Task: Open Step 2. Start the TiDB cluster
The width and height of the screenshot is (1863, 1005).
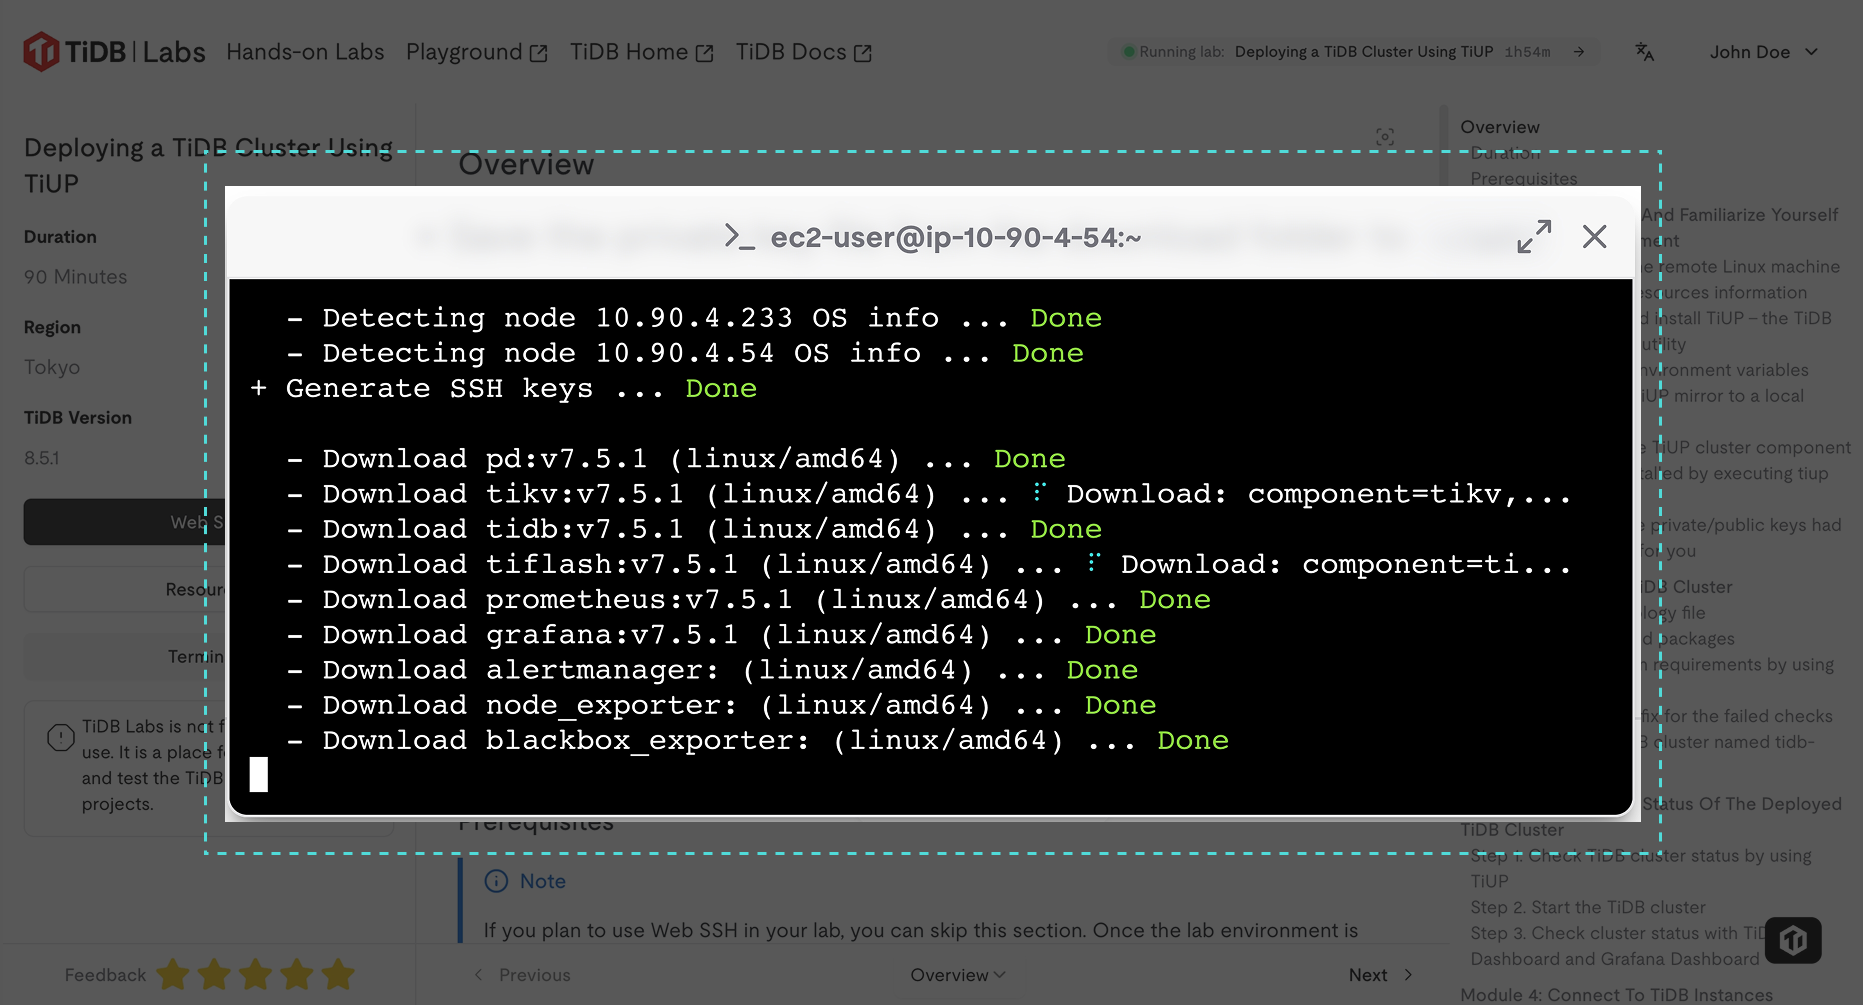Action: tap(1588, 907)
